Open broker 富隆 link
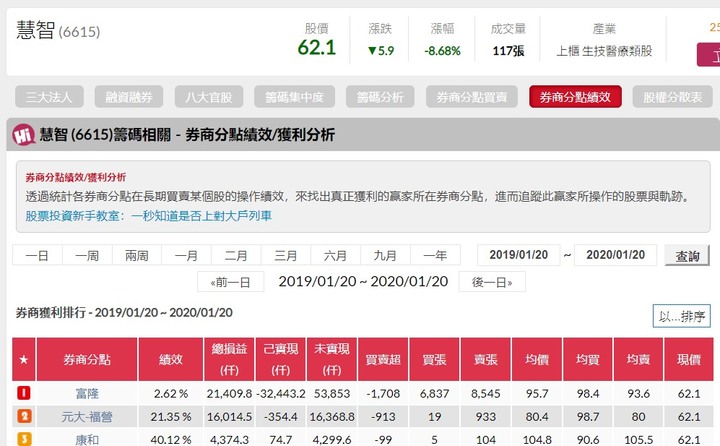The height and width of the screenshot is (446, 720). 87,394
